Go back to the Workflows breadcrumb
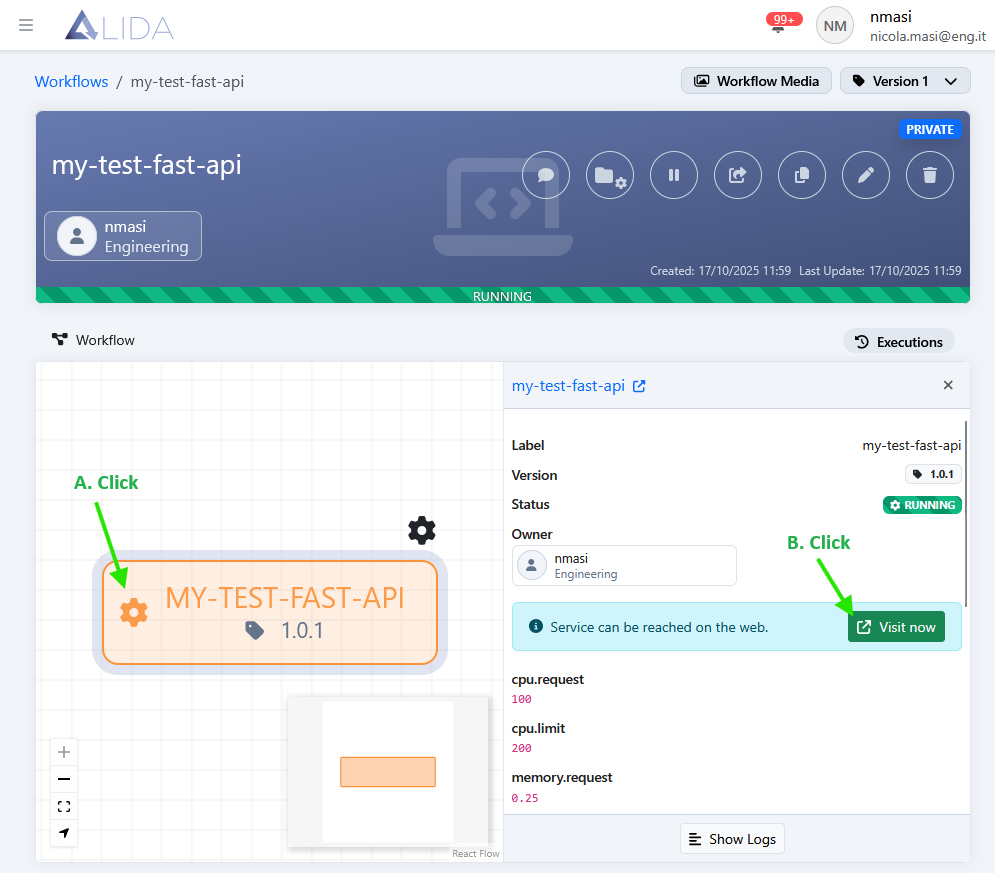Image resolution: width=995 pixels, height=873 pixels. coord(71,82)
